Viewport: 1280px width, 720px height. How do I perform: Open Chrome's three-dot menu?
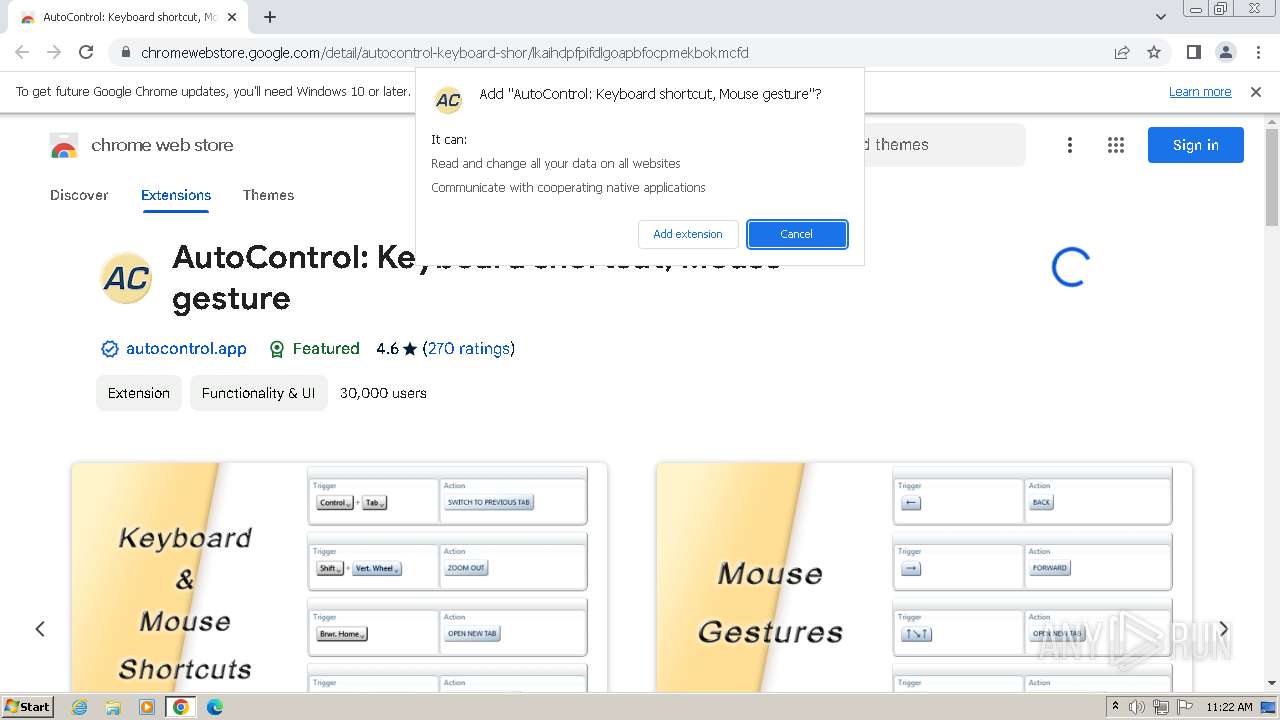1257,52
